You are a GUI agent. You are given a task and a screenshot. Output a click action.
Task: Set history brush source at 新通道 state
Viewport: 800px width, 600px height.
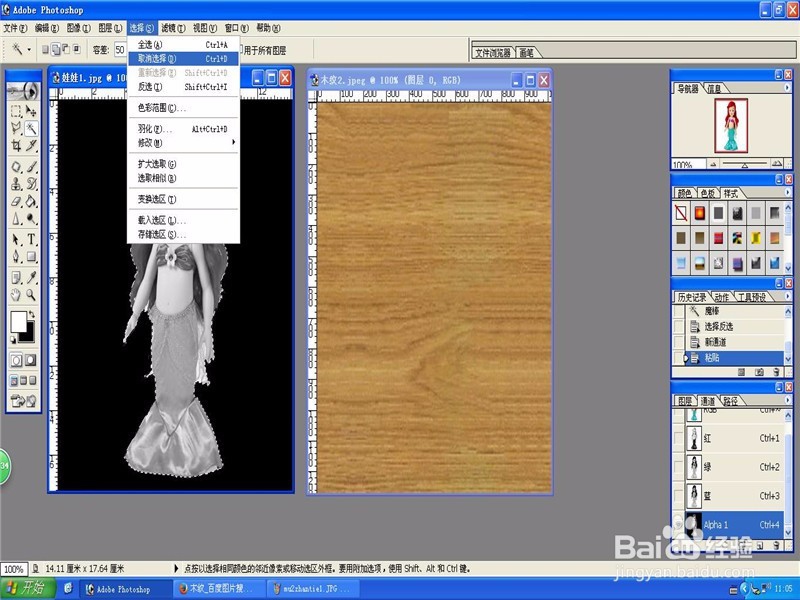[679, 342]
